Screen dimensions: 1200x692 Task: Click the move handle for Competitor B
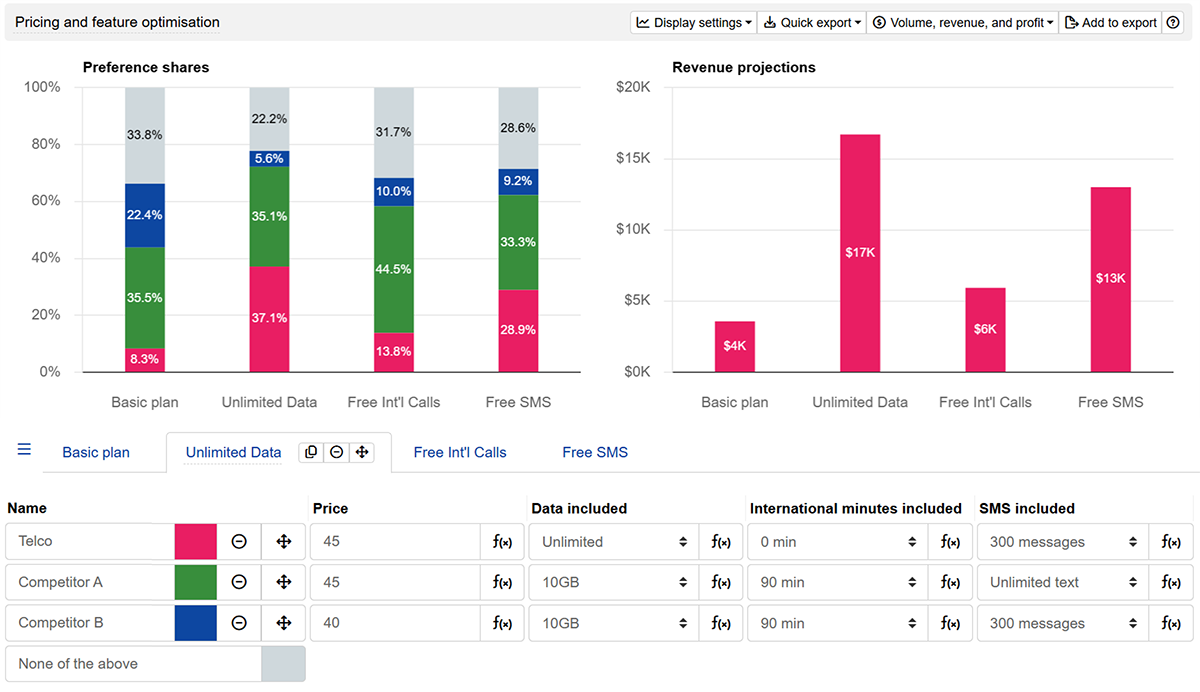(283, 623)
